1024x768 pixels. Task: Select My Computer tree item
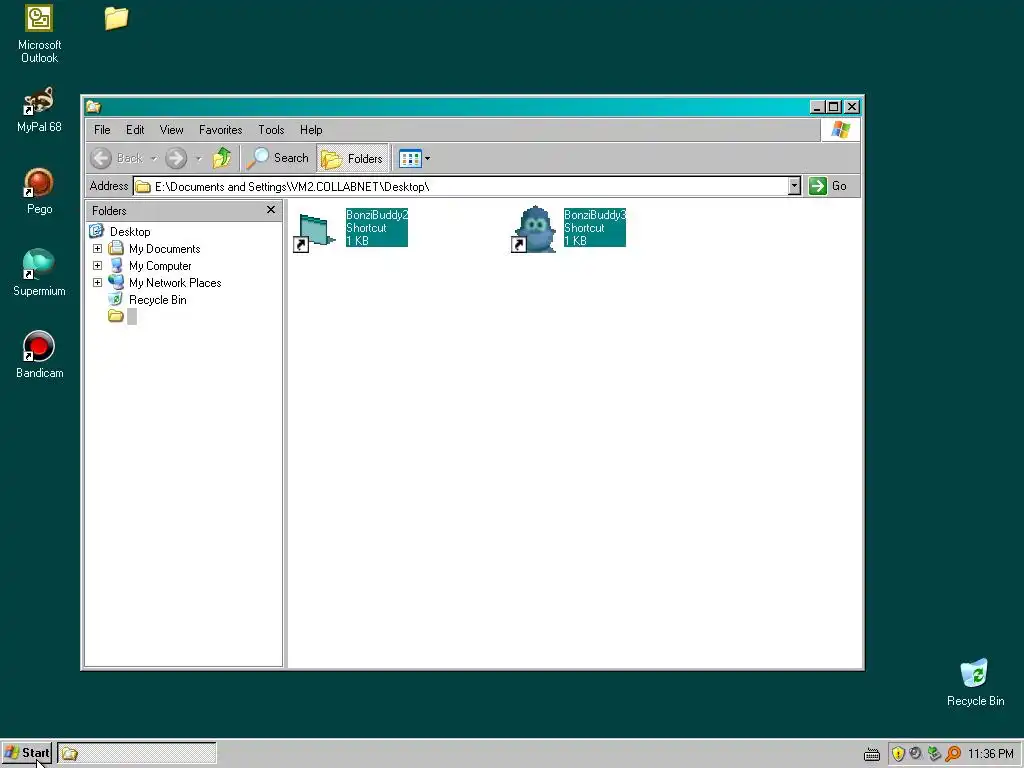(x=160, y=266)
